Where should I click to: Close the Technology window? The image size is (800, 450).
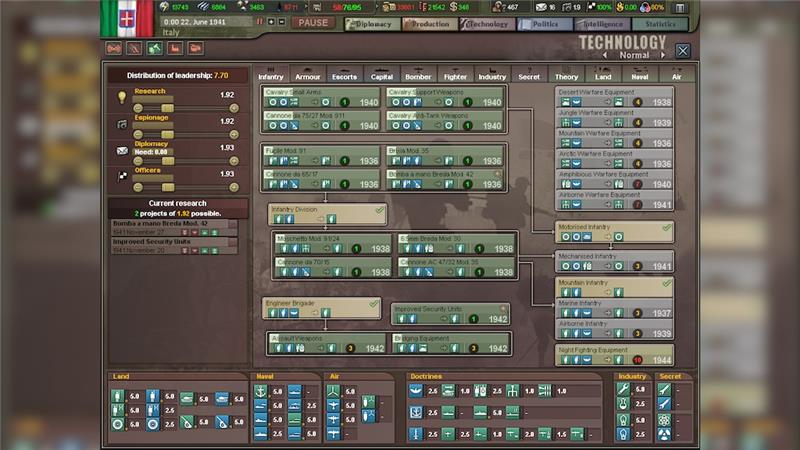683,50
